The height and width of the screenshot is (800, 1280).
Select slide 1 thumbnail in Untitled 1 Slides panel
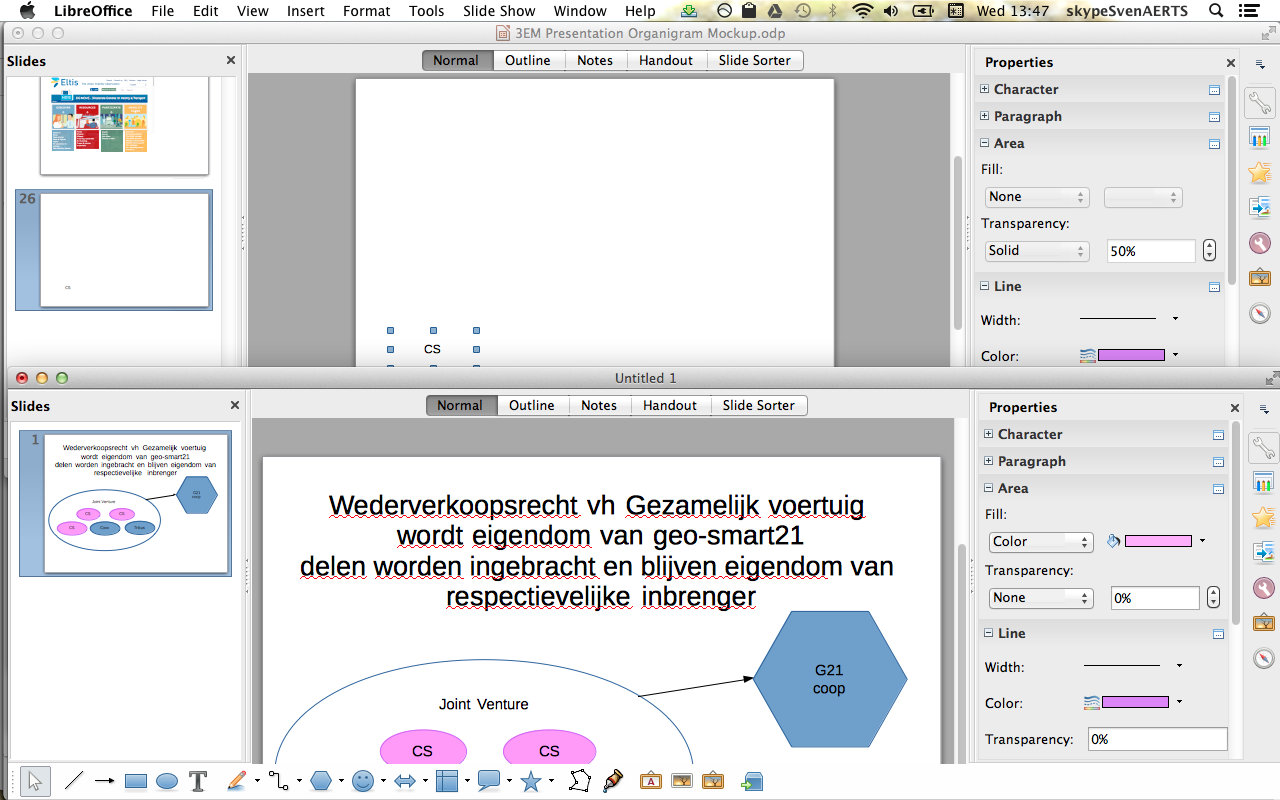126,503
